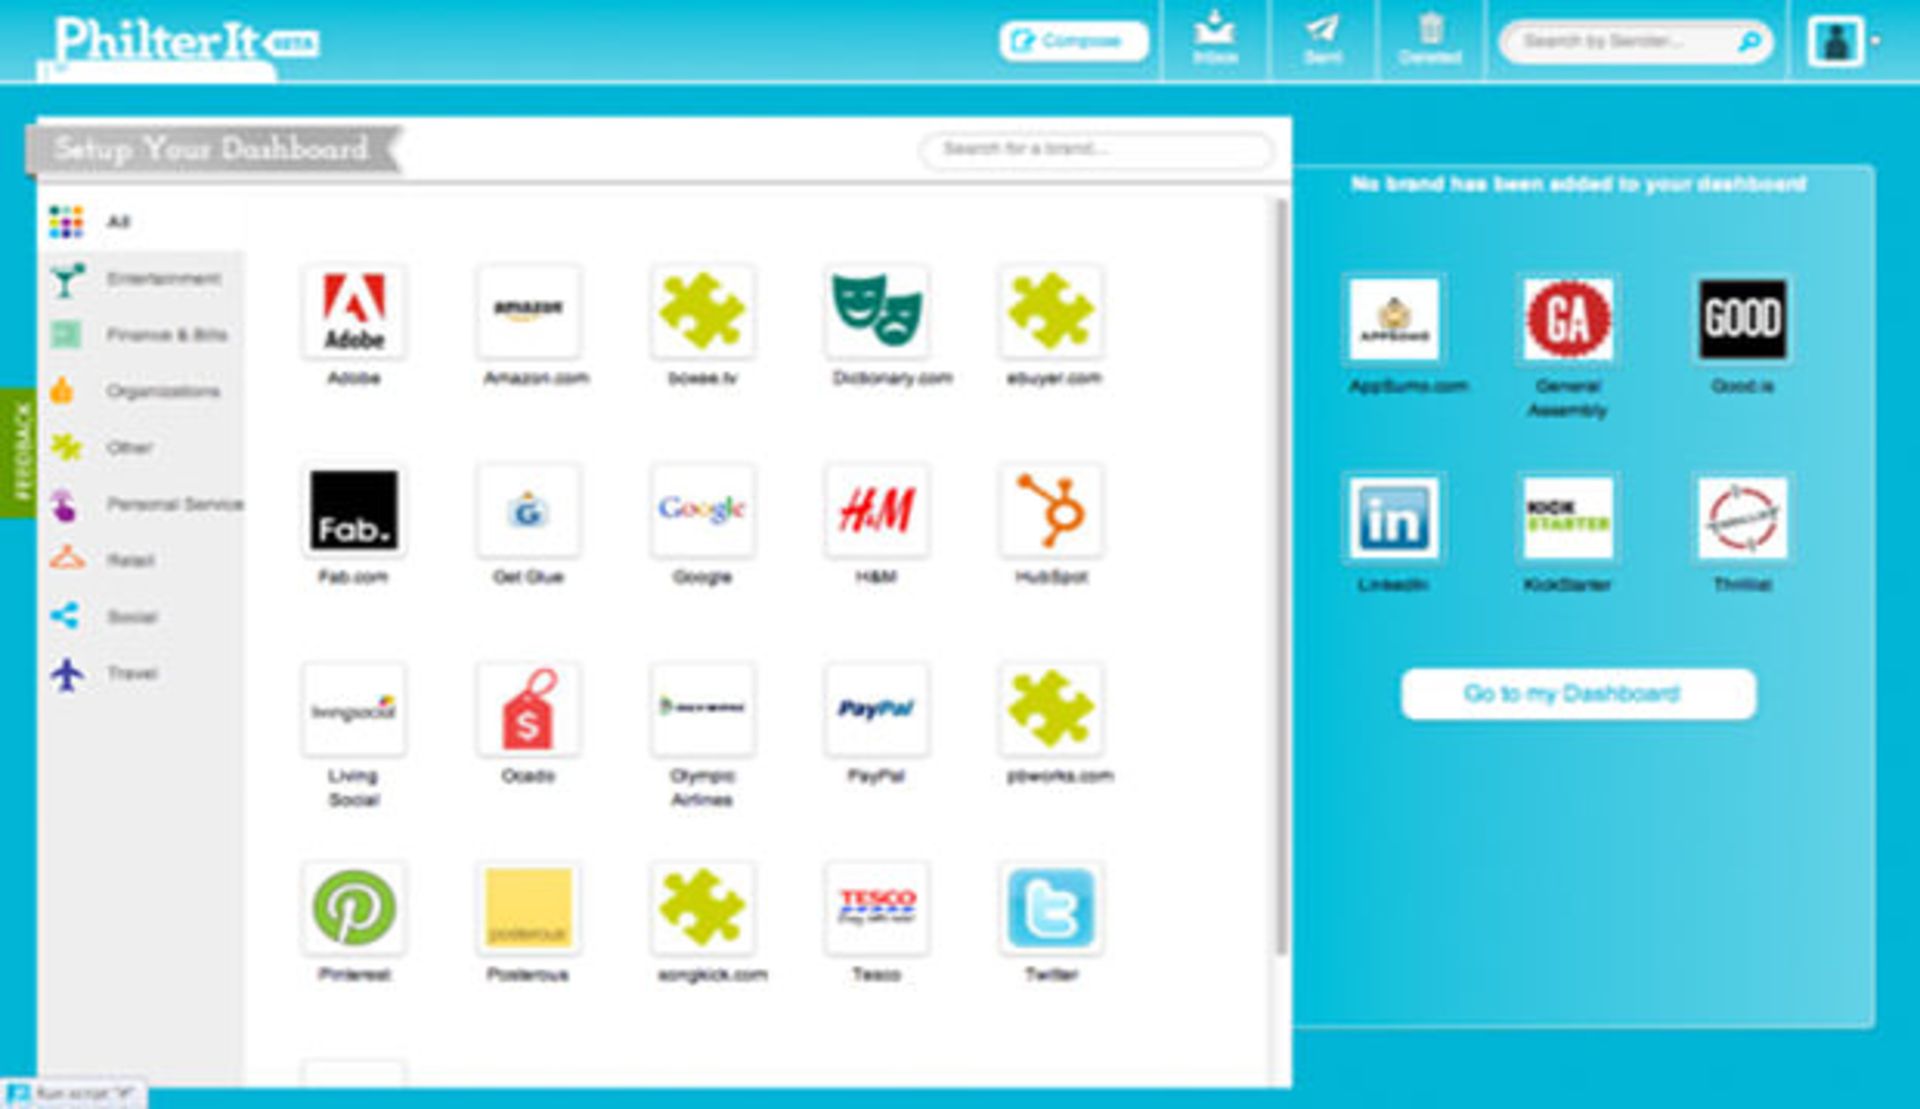Add the Twitter brand icon

tap(1051, 908)
